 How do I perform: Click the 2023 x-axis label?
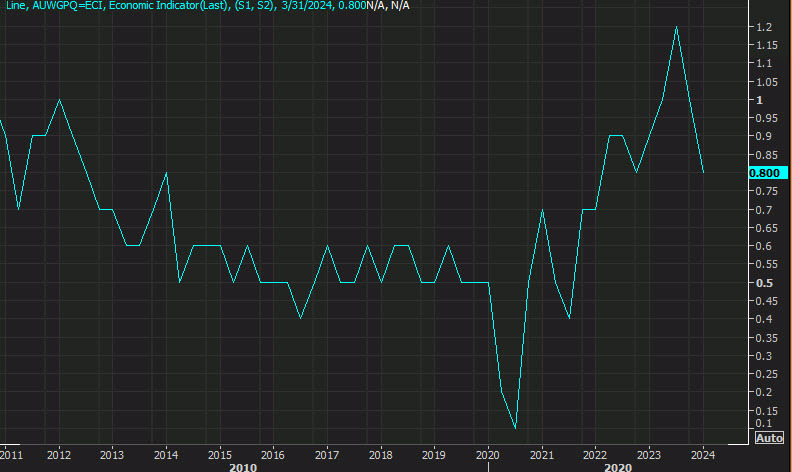(649, 455)
